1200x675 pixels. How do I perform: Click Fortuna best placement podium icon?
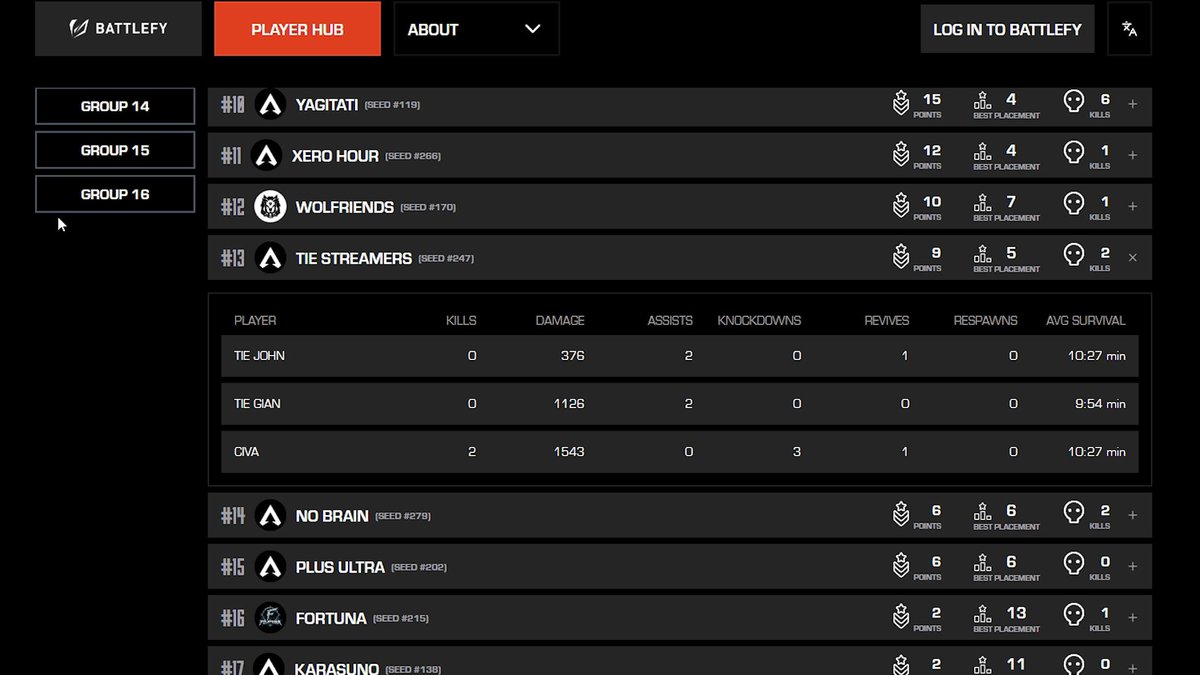[982, 614]
